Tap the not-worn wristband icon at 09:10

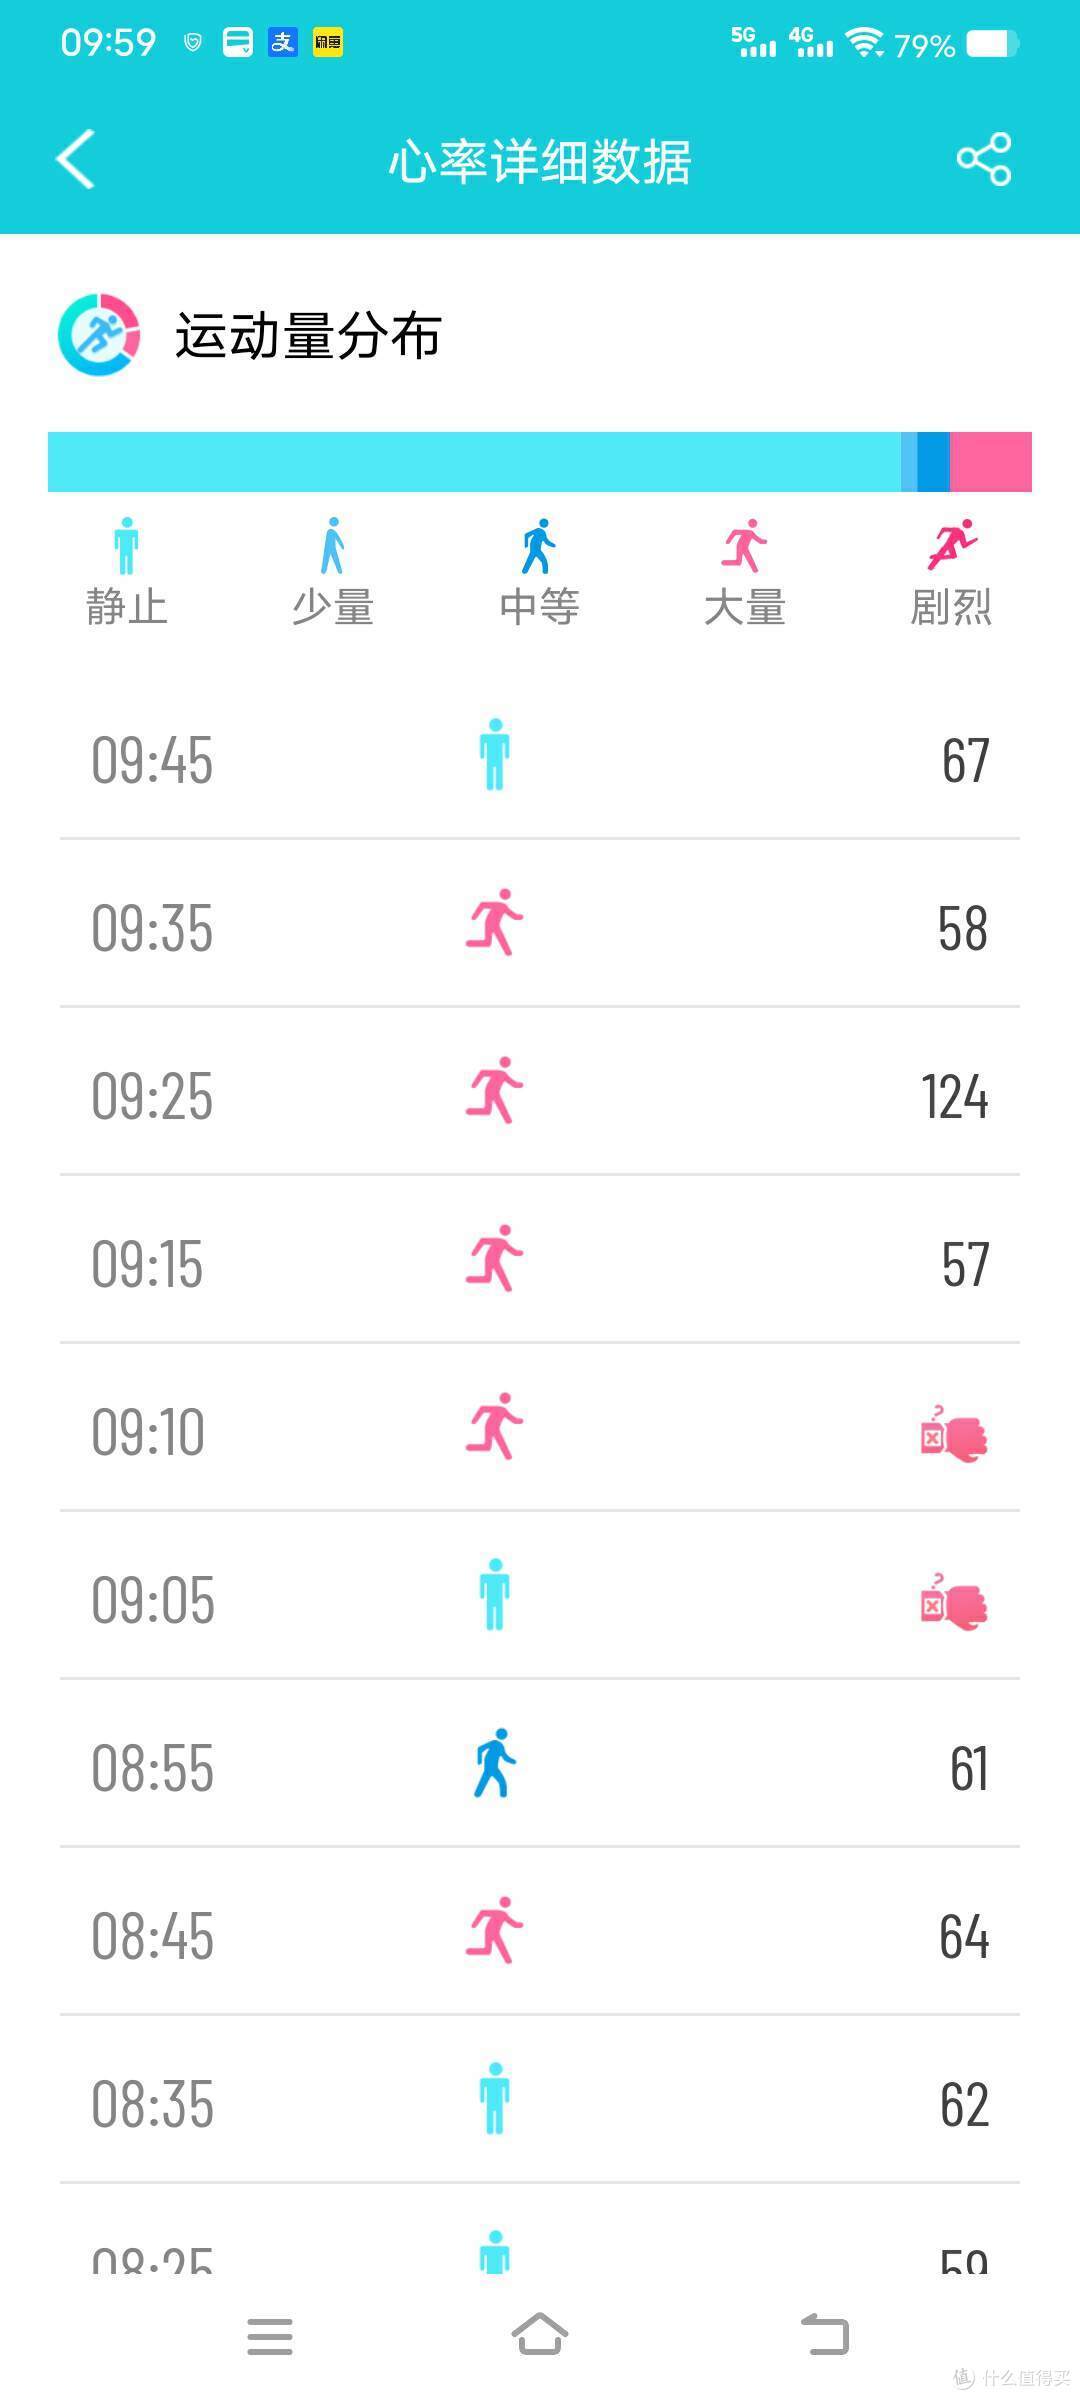pyautogui.click(x=954, y=1433)
